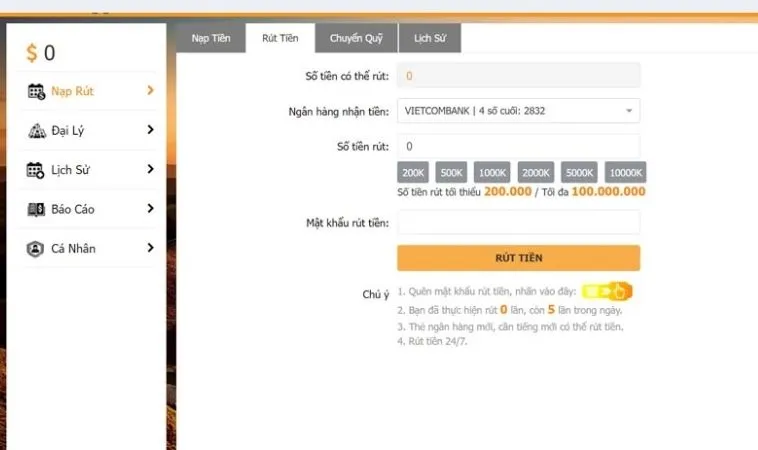Click the orange RÚT TIỀN button
The width and height of the screenshot is (758, 450).
coord(519,258)
